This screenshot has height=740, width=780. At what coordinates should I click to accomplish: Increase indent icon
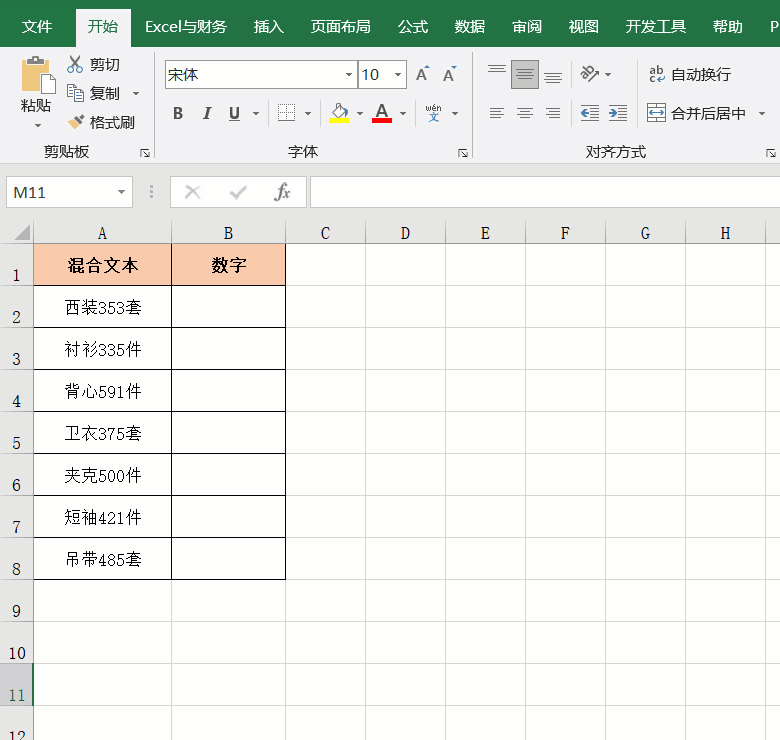coord(618,113)
